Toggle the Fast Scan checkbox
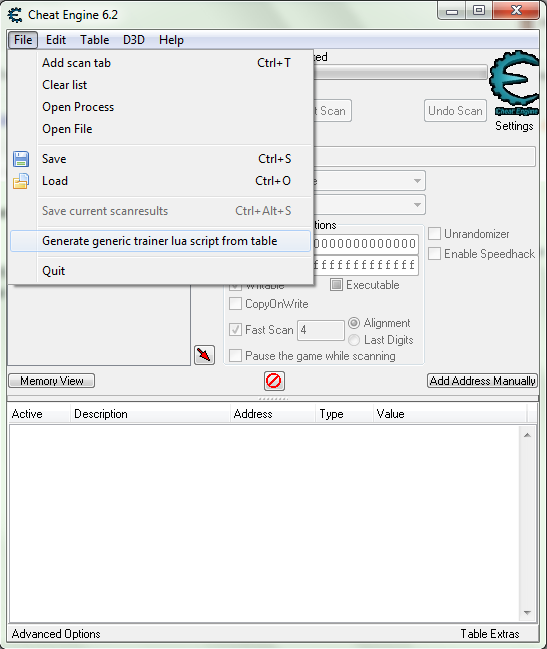This screenshot has width=547, height=649. [235, 330]
